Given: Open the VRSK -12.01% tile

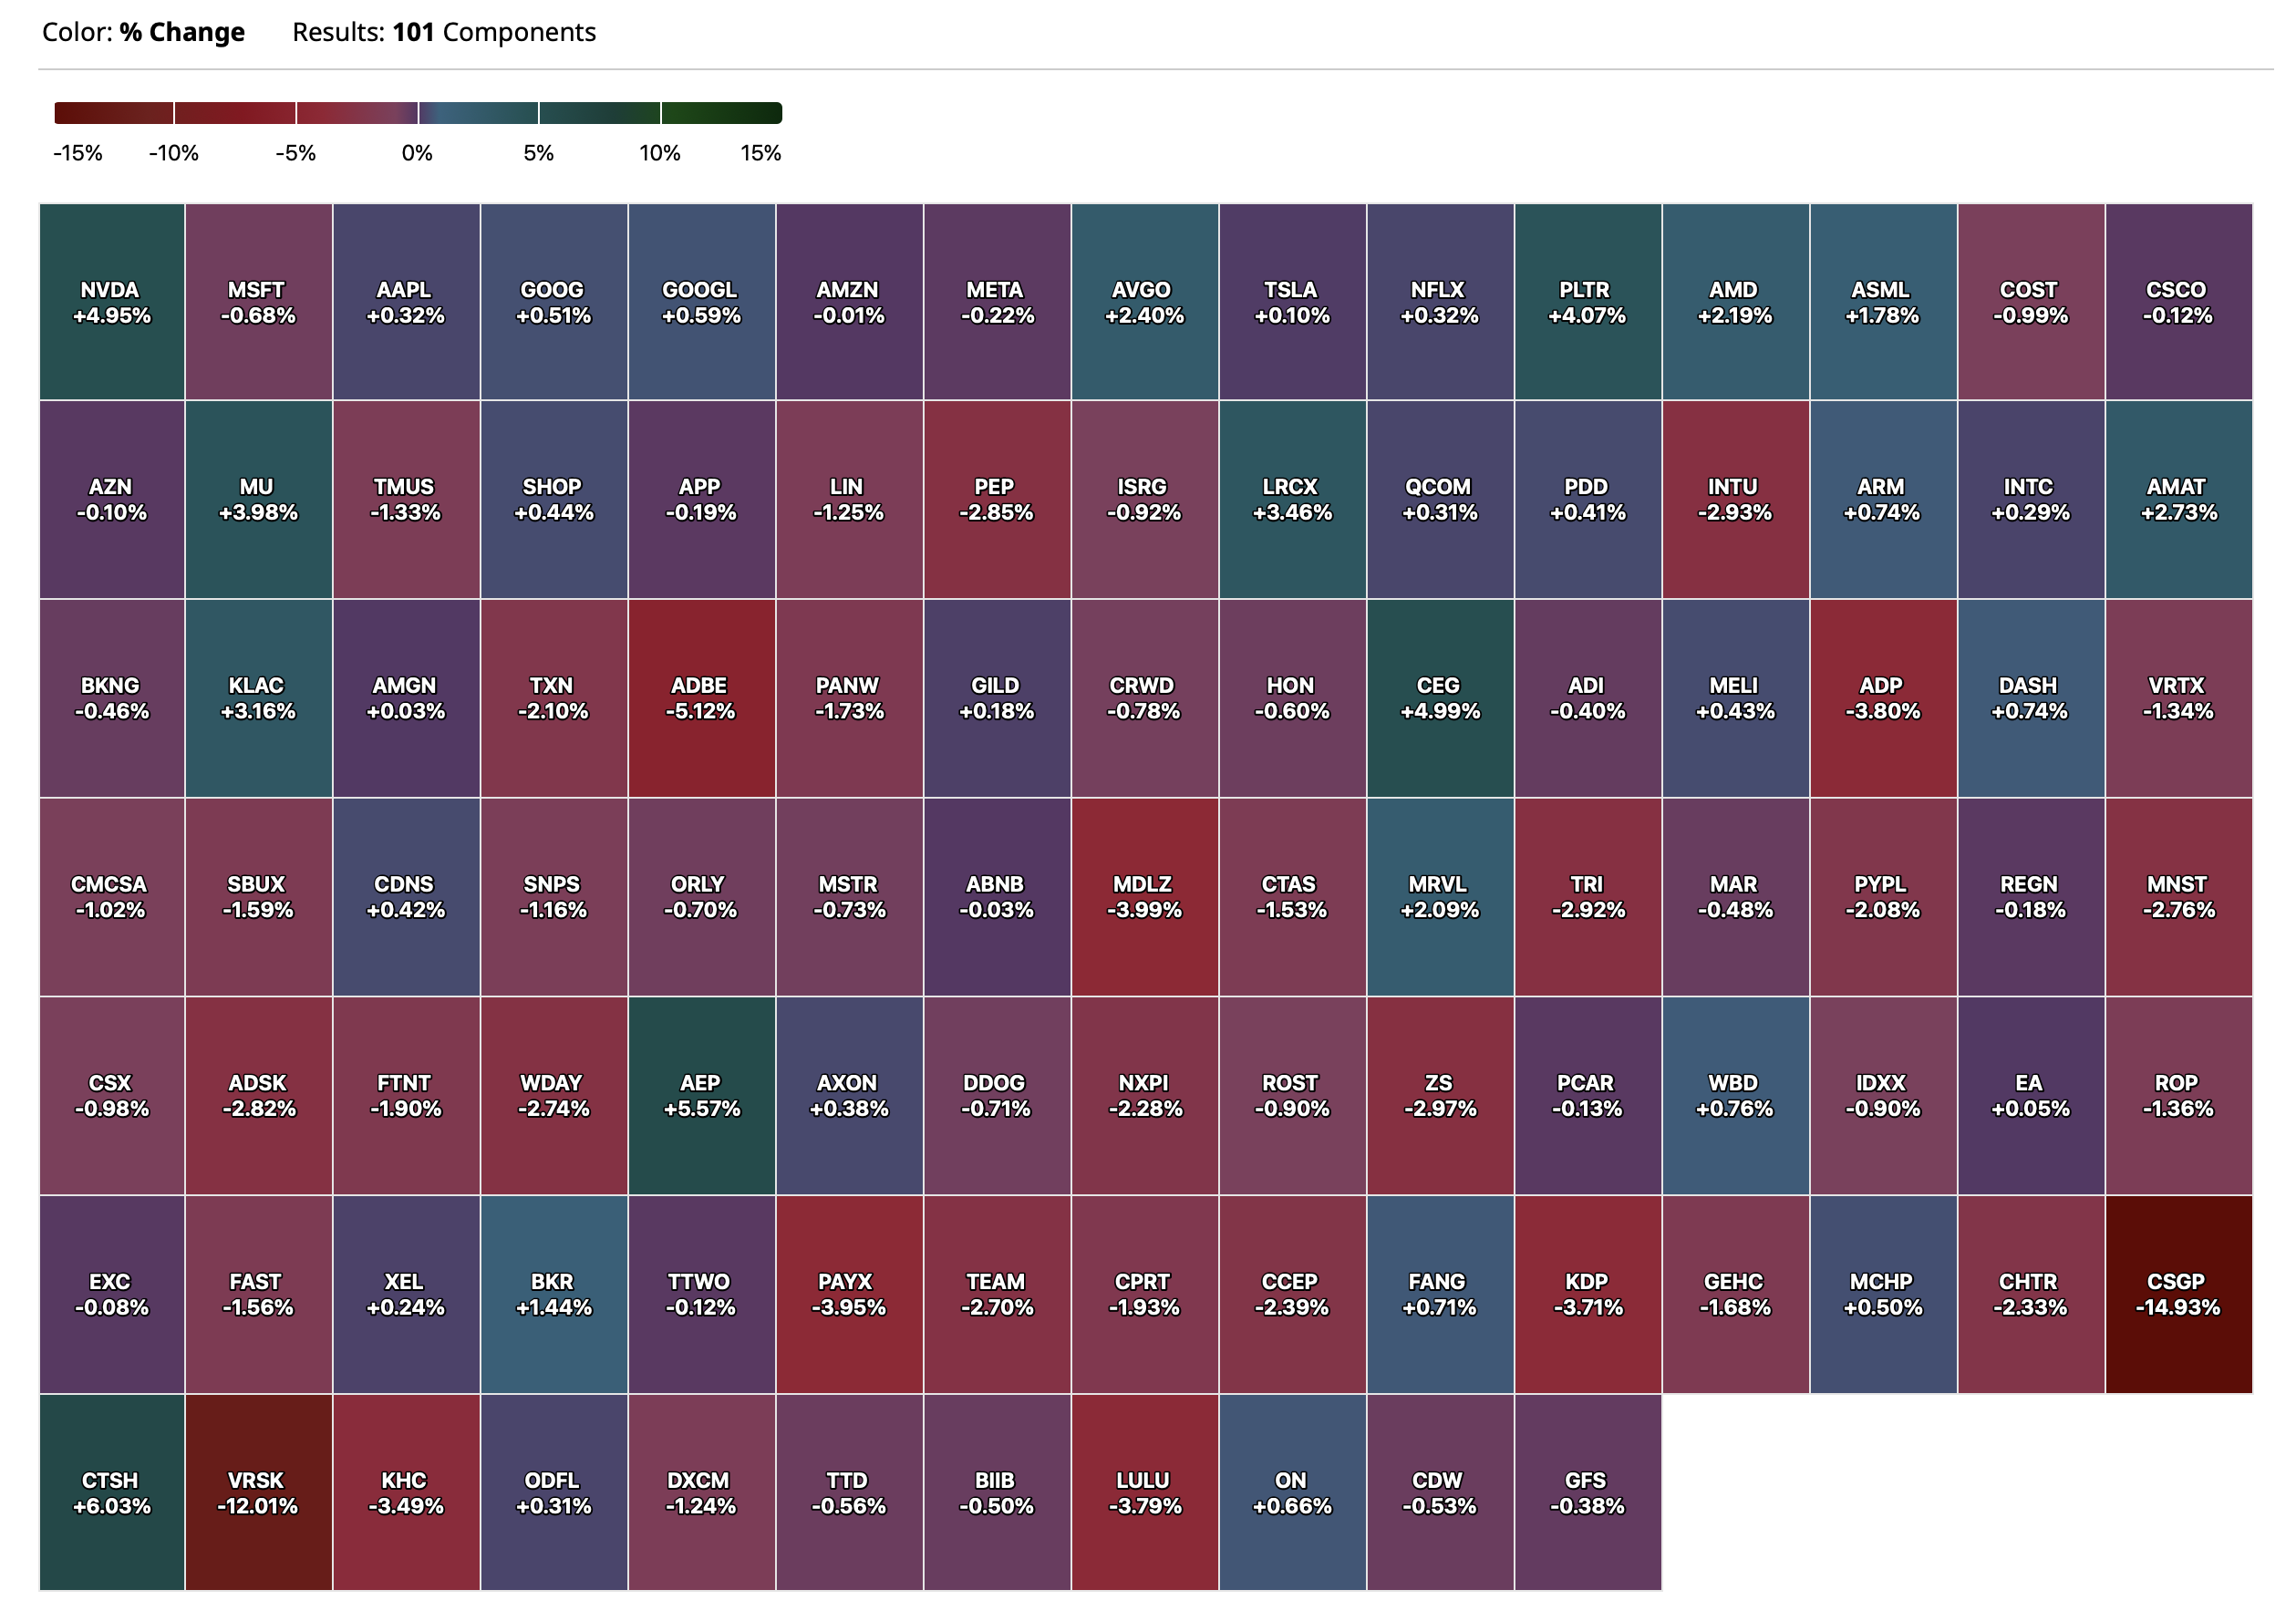Looking at the screenshot, I should click(258, 1492).
